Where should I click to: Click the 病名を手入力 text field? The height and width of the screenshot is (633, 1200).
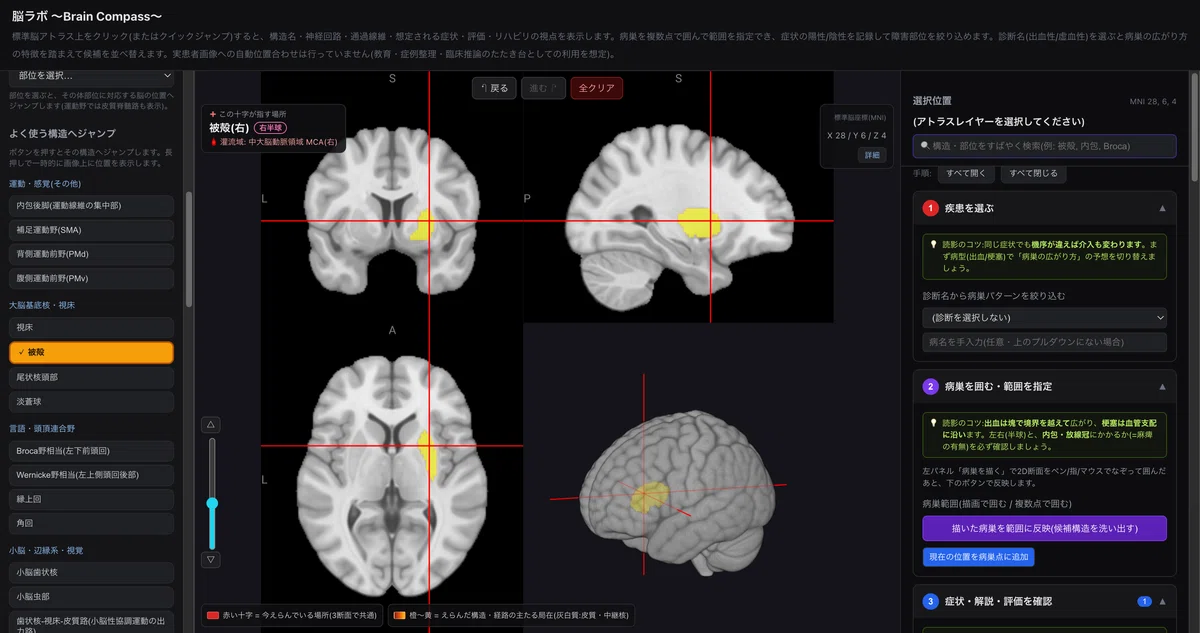point(1044,342)
